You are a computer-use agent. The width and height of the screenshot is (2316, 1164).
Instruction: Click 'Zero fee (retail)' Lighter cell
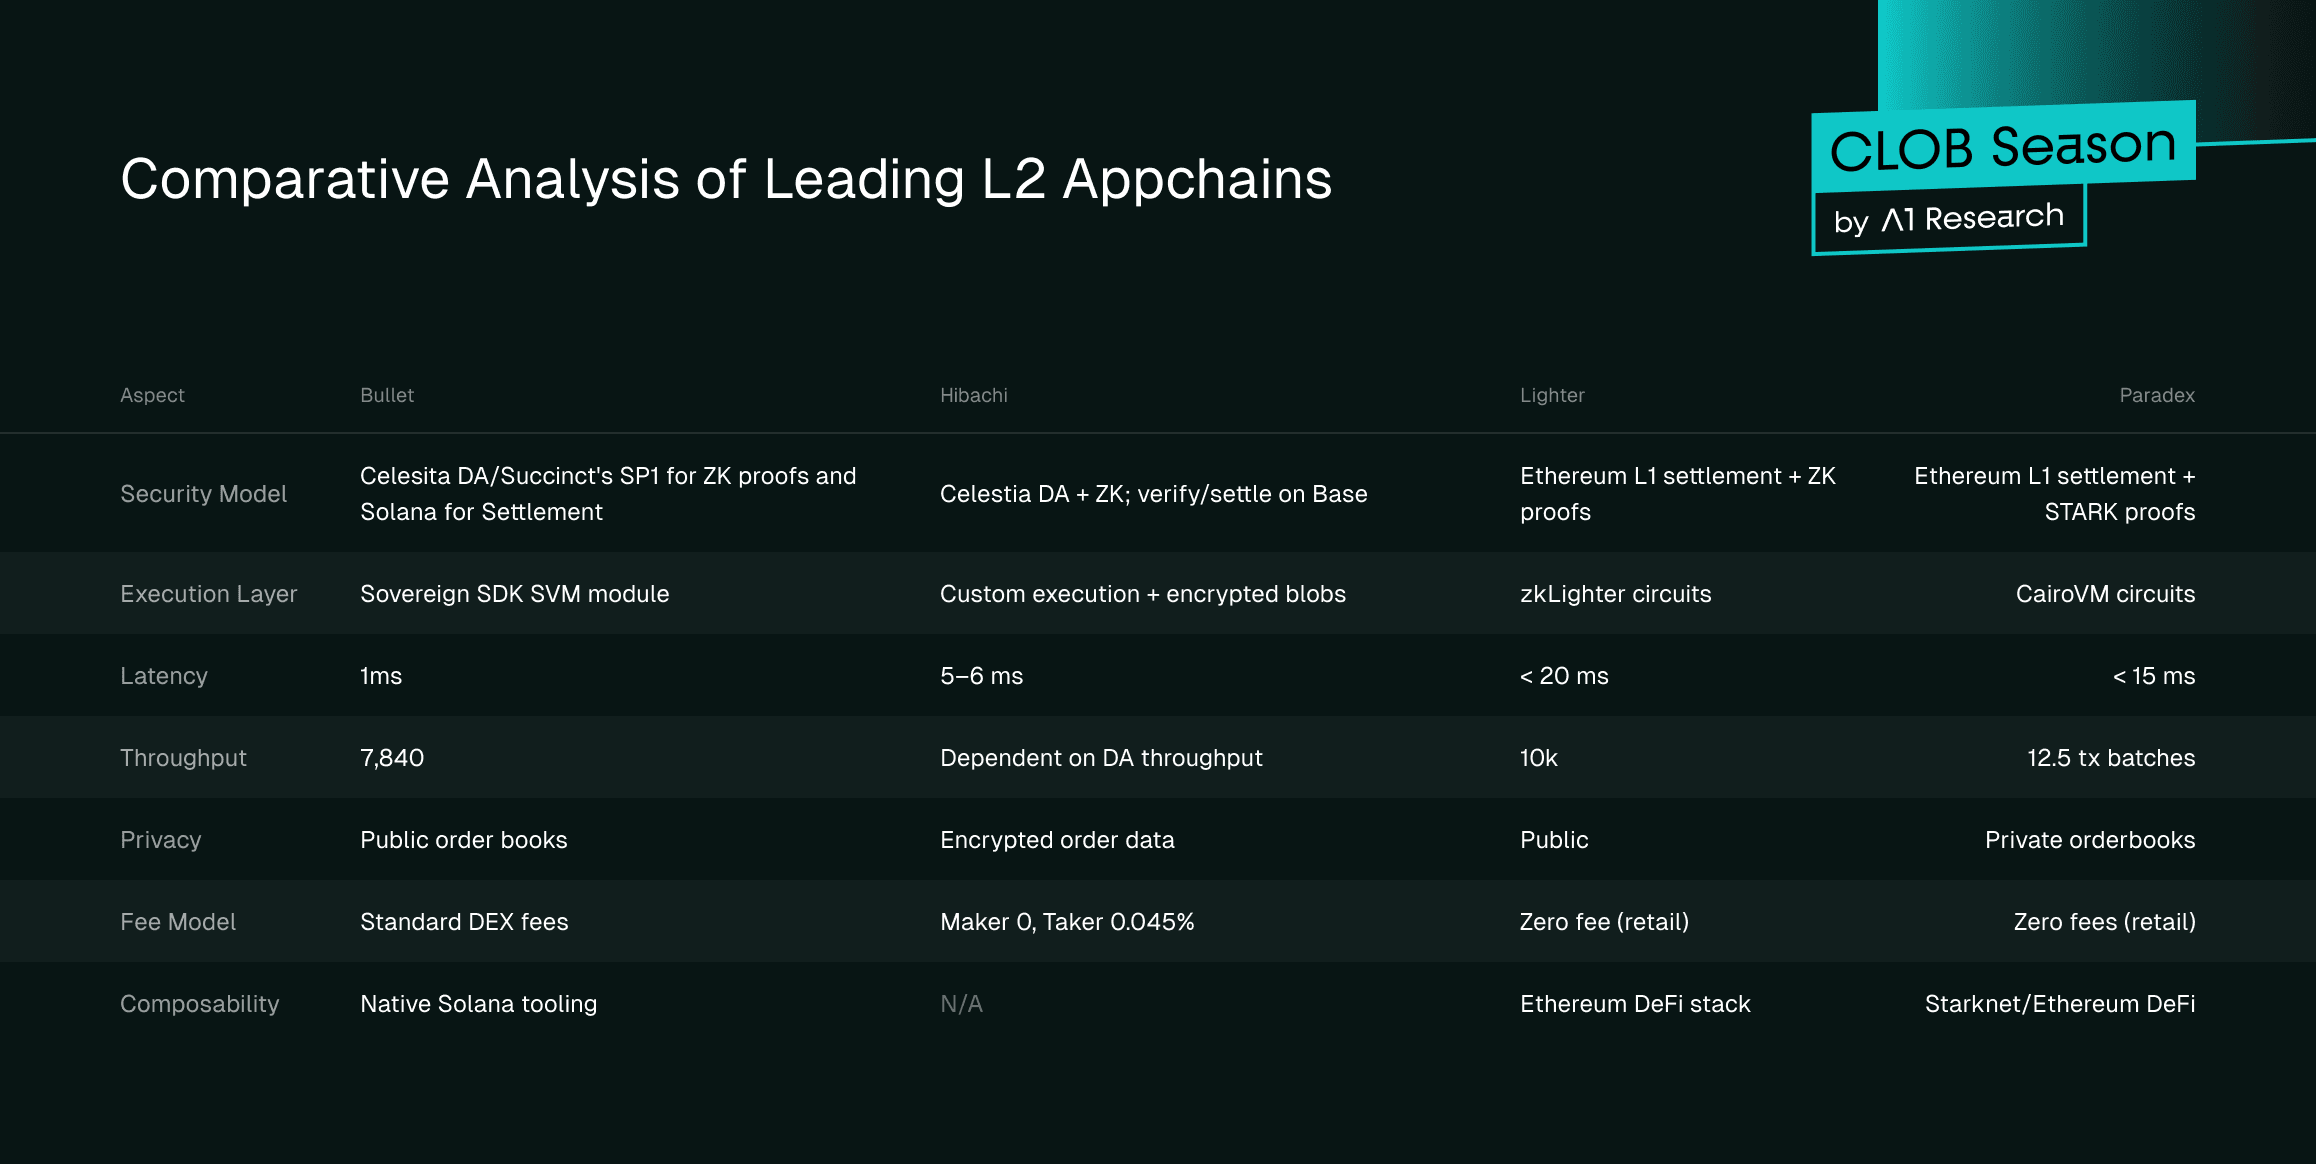coord(1604,922)
